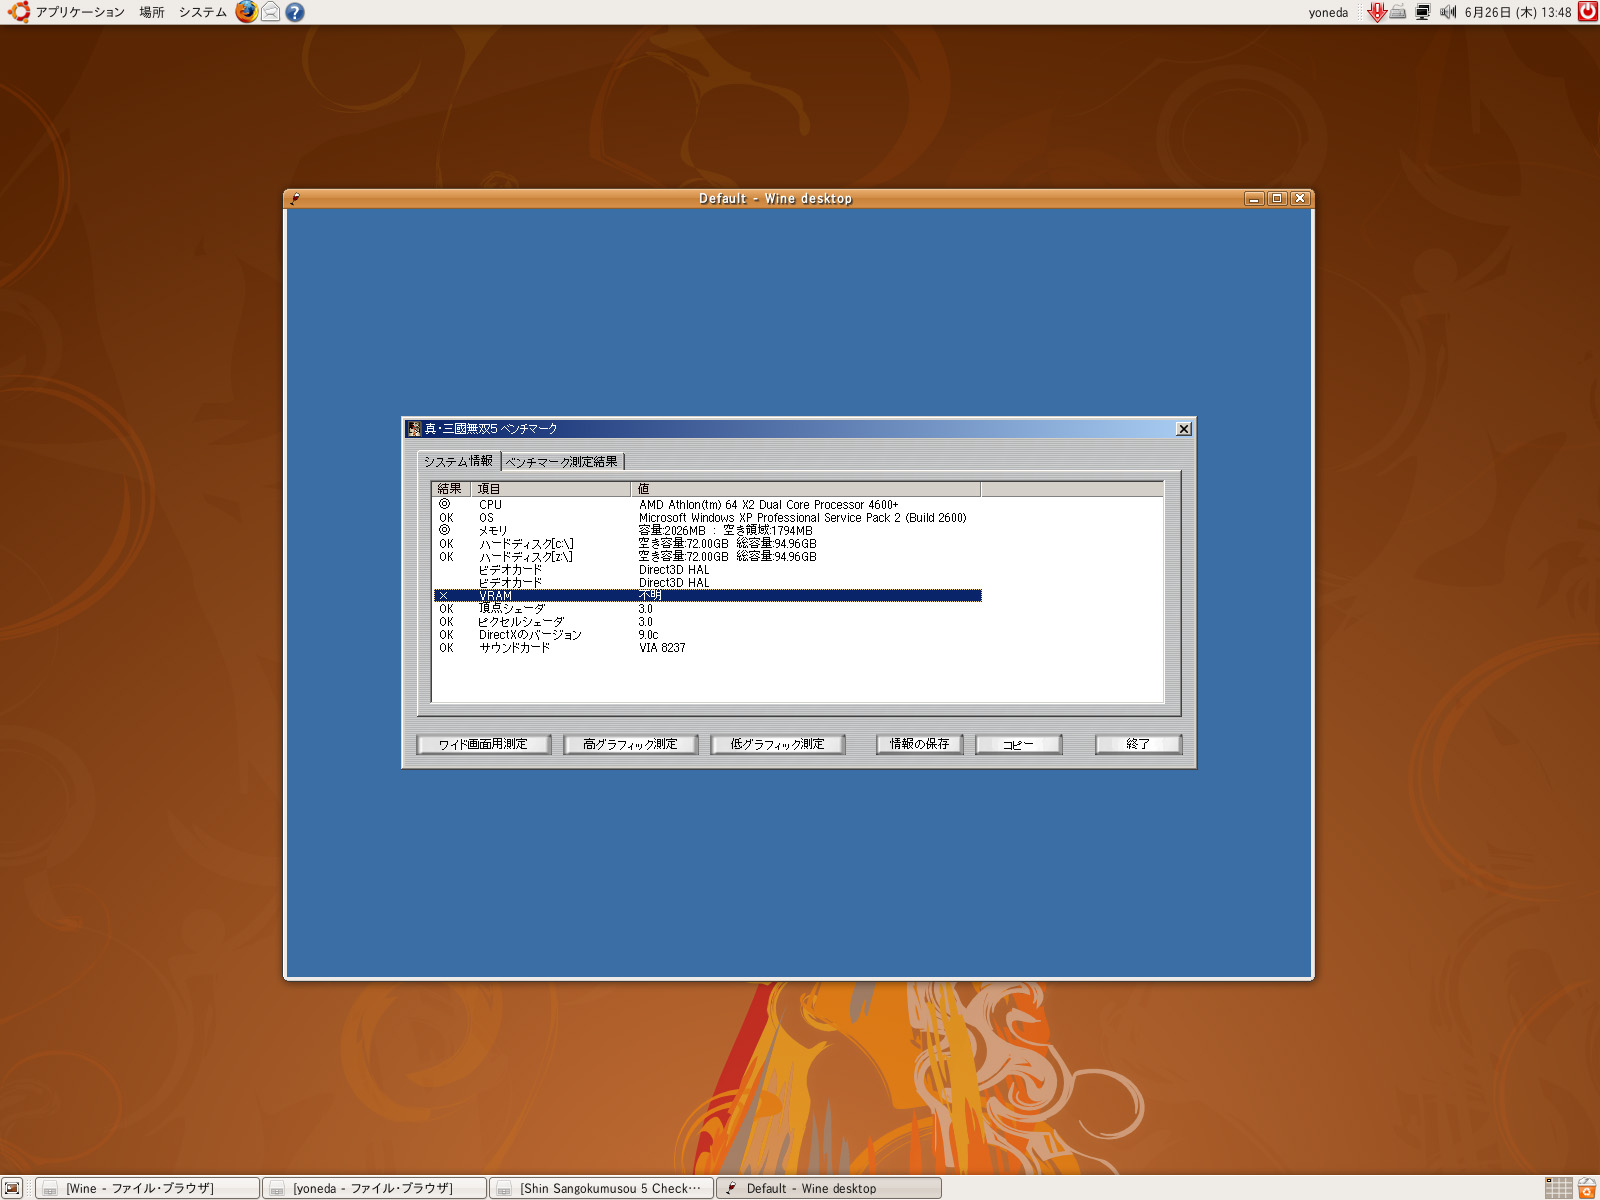Open the mail envelope launcher icon
This screenshot has height=1200, width=1600.
[270, 12]
